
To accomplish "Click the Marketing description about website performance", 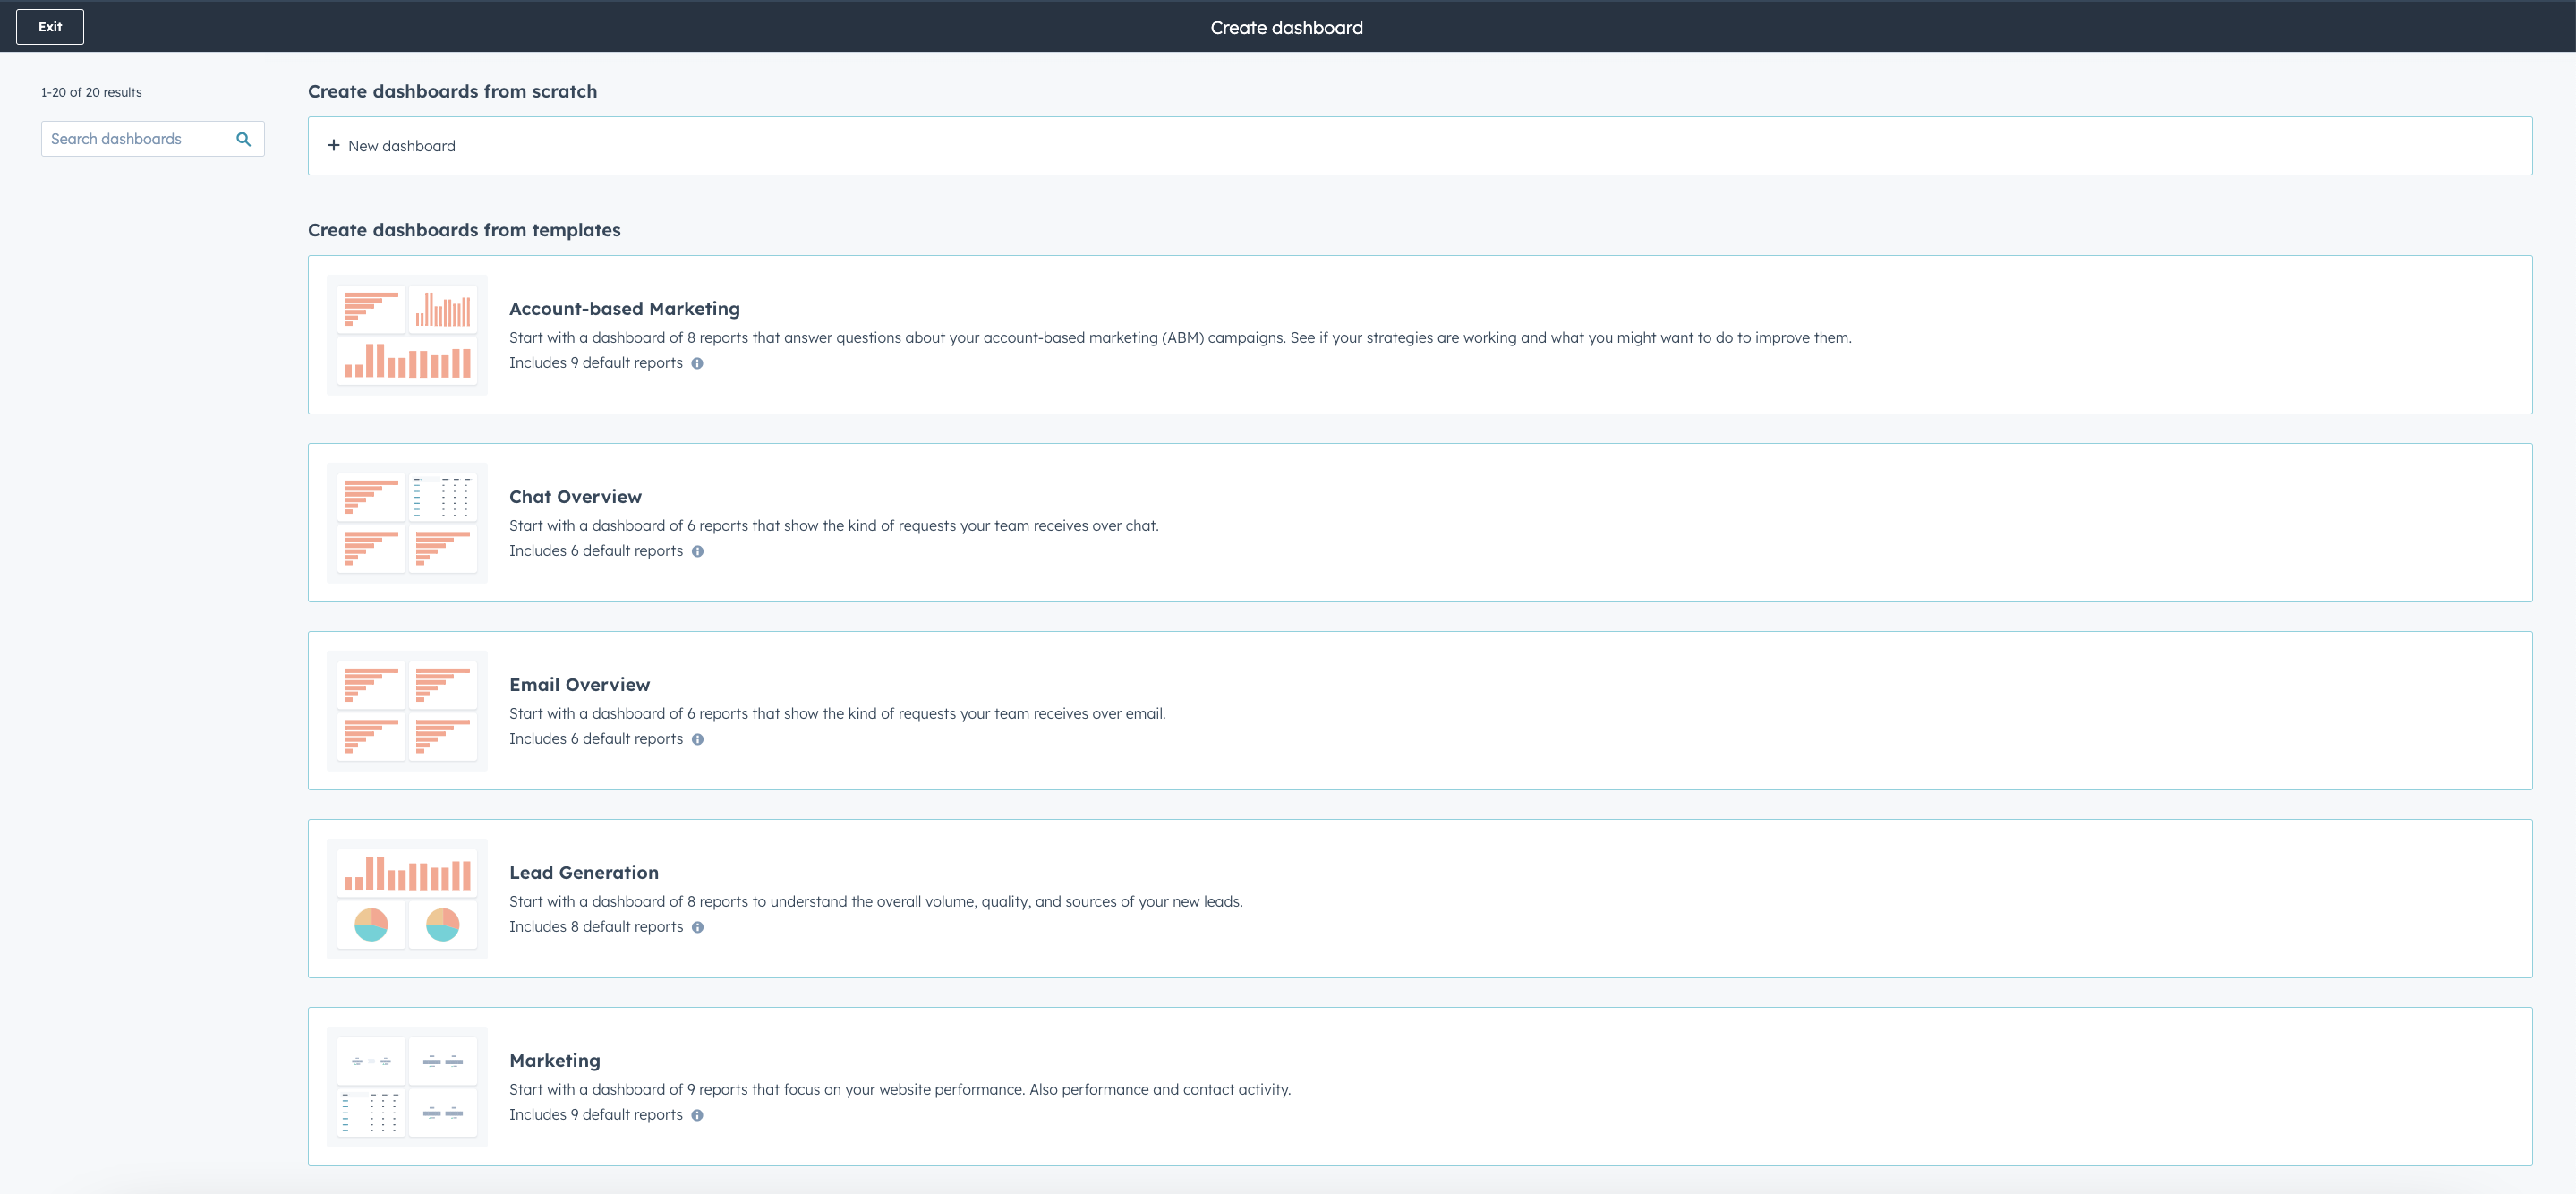I will (x=900, y=1090).
